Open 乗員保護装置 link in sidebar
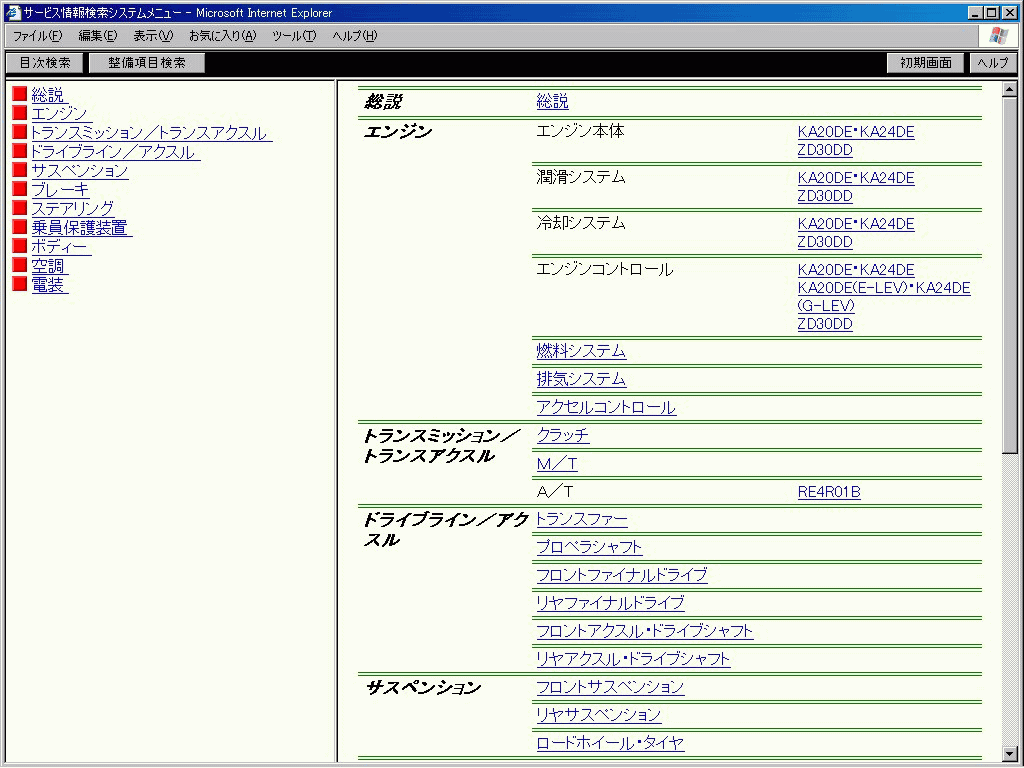The image size is (1024, 768). pos(80,227)
